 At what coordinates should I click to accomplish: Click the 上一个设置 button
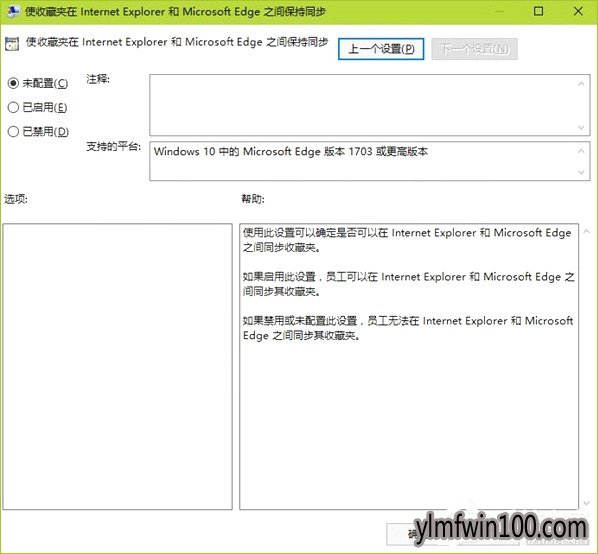pos(381,49)
